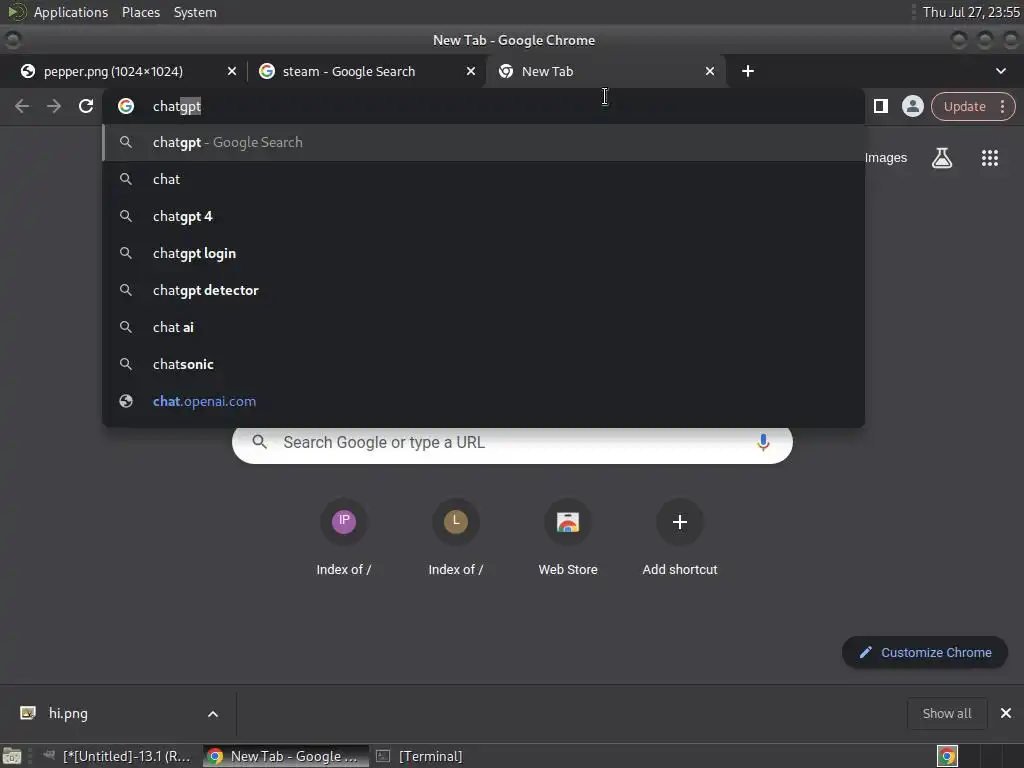The image size is (1024, 768).
Task: Switch to the [*[Untitled]-13.1 taskbar window
Action: pyautogui.click(x=118, y=756)
